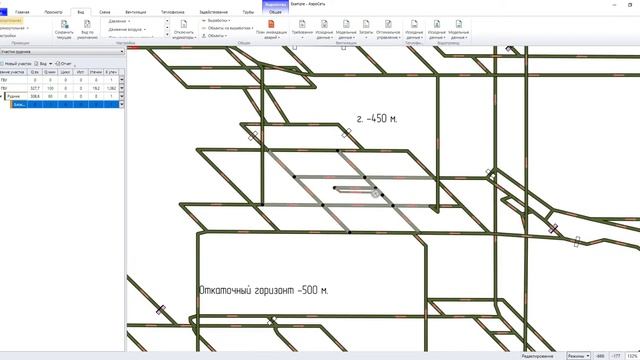This screenshot has width=640, height=360.
Task: Click the Отчет report icon in panel
Action: click(58, 64)
